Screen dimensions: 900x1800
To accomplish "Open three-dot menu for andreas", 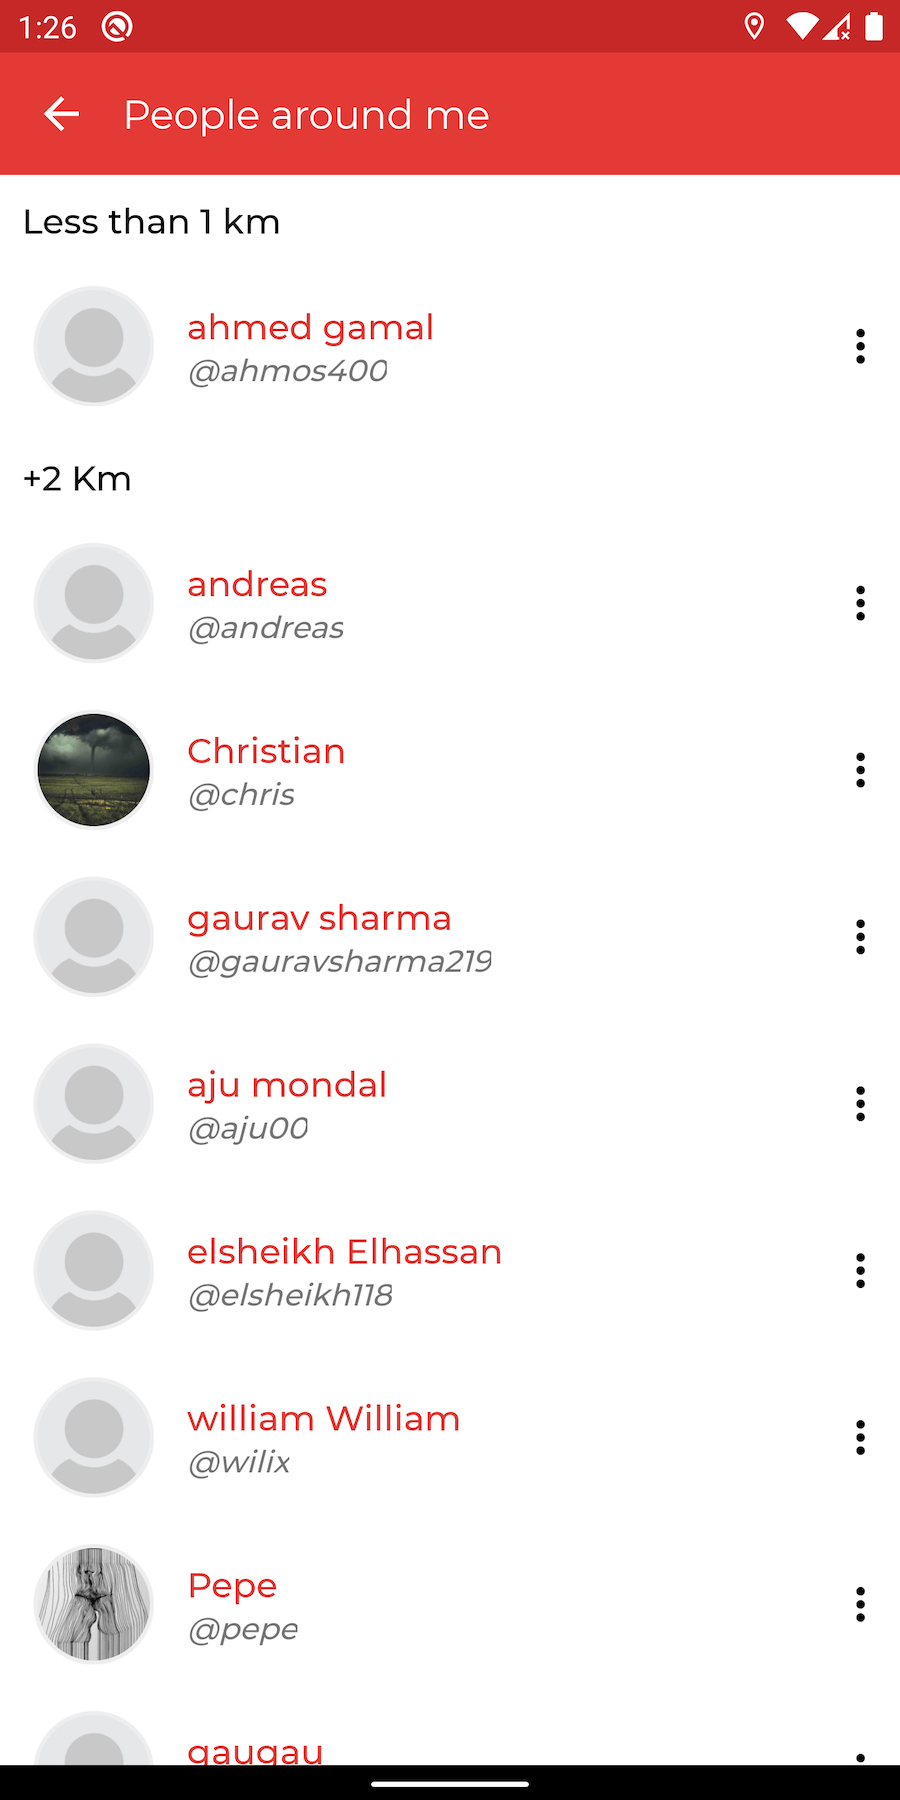I will click(x=860, y=603).
